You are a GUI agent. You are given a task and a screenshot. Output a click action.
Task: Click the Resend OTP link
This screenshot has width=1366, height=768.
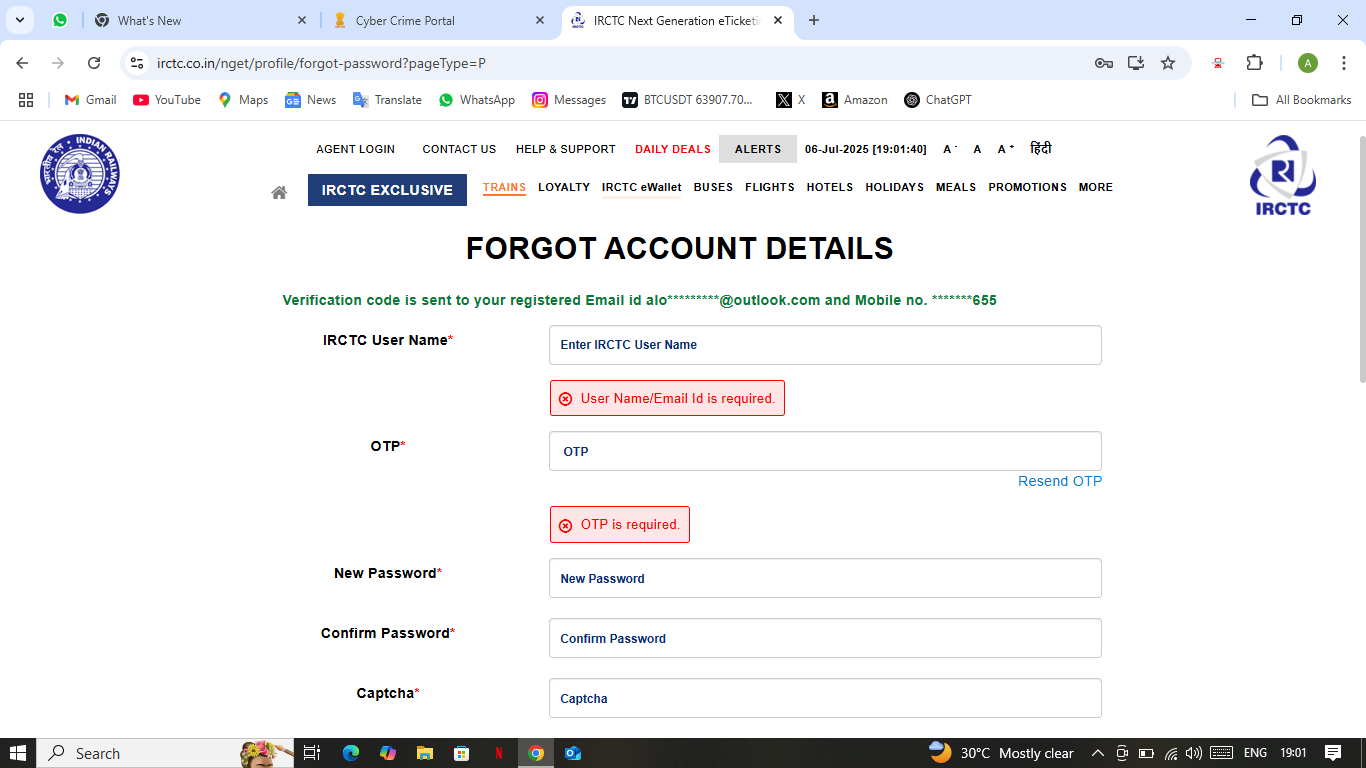click(x=1059, y=481)
